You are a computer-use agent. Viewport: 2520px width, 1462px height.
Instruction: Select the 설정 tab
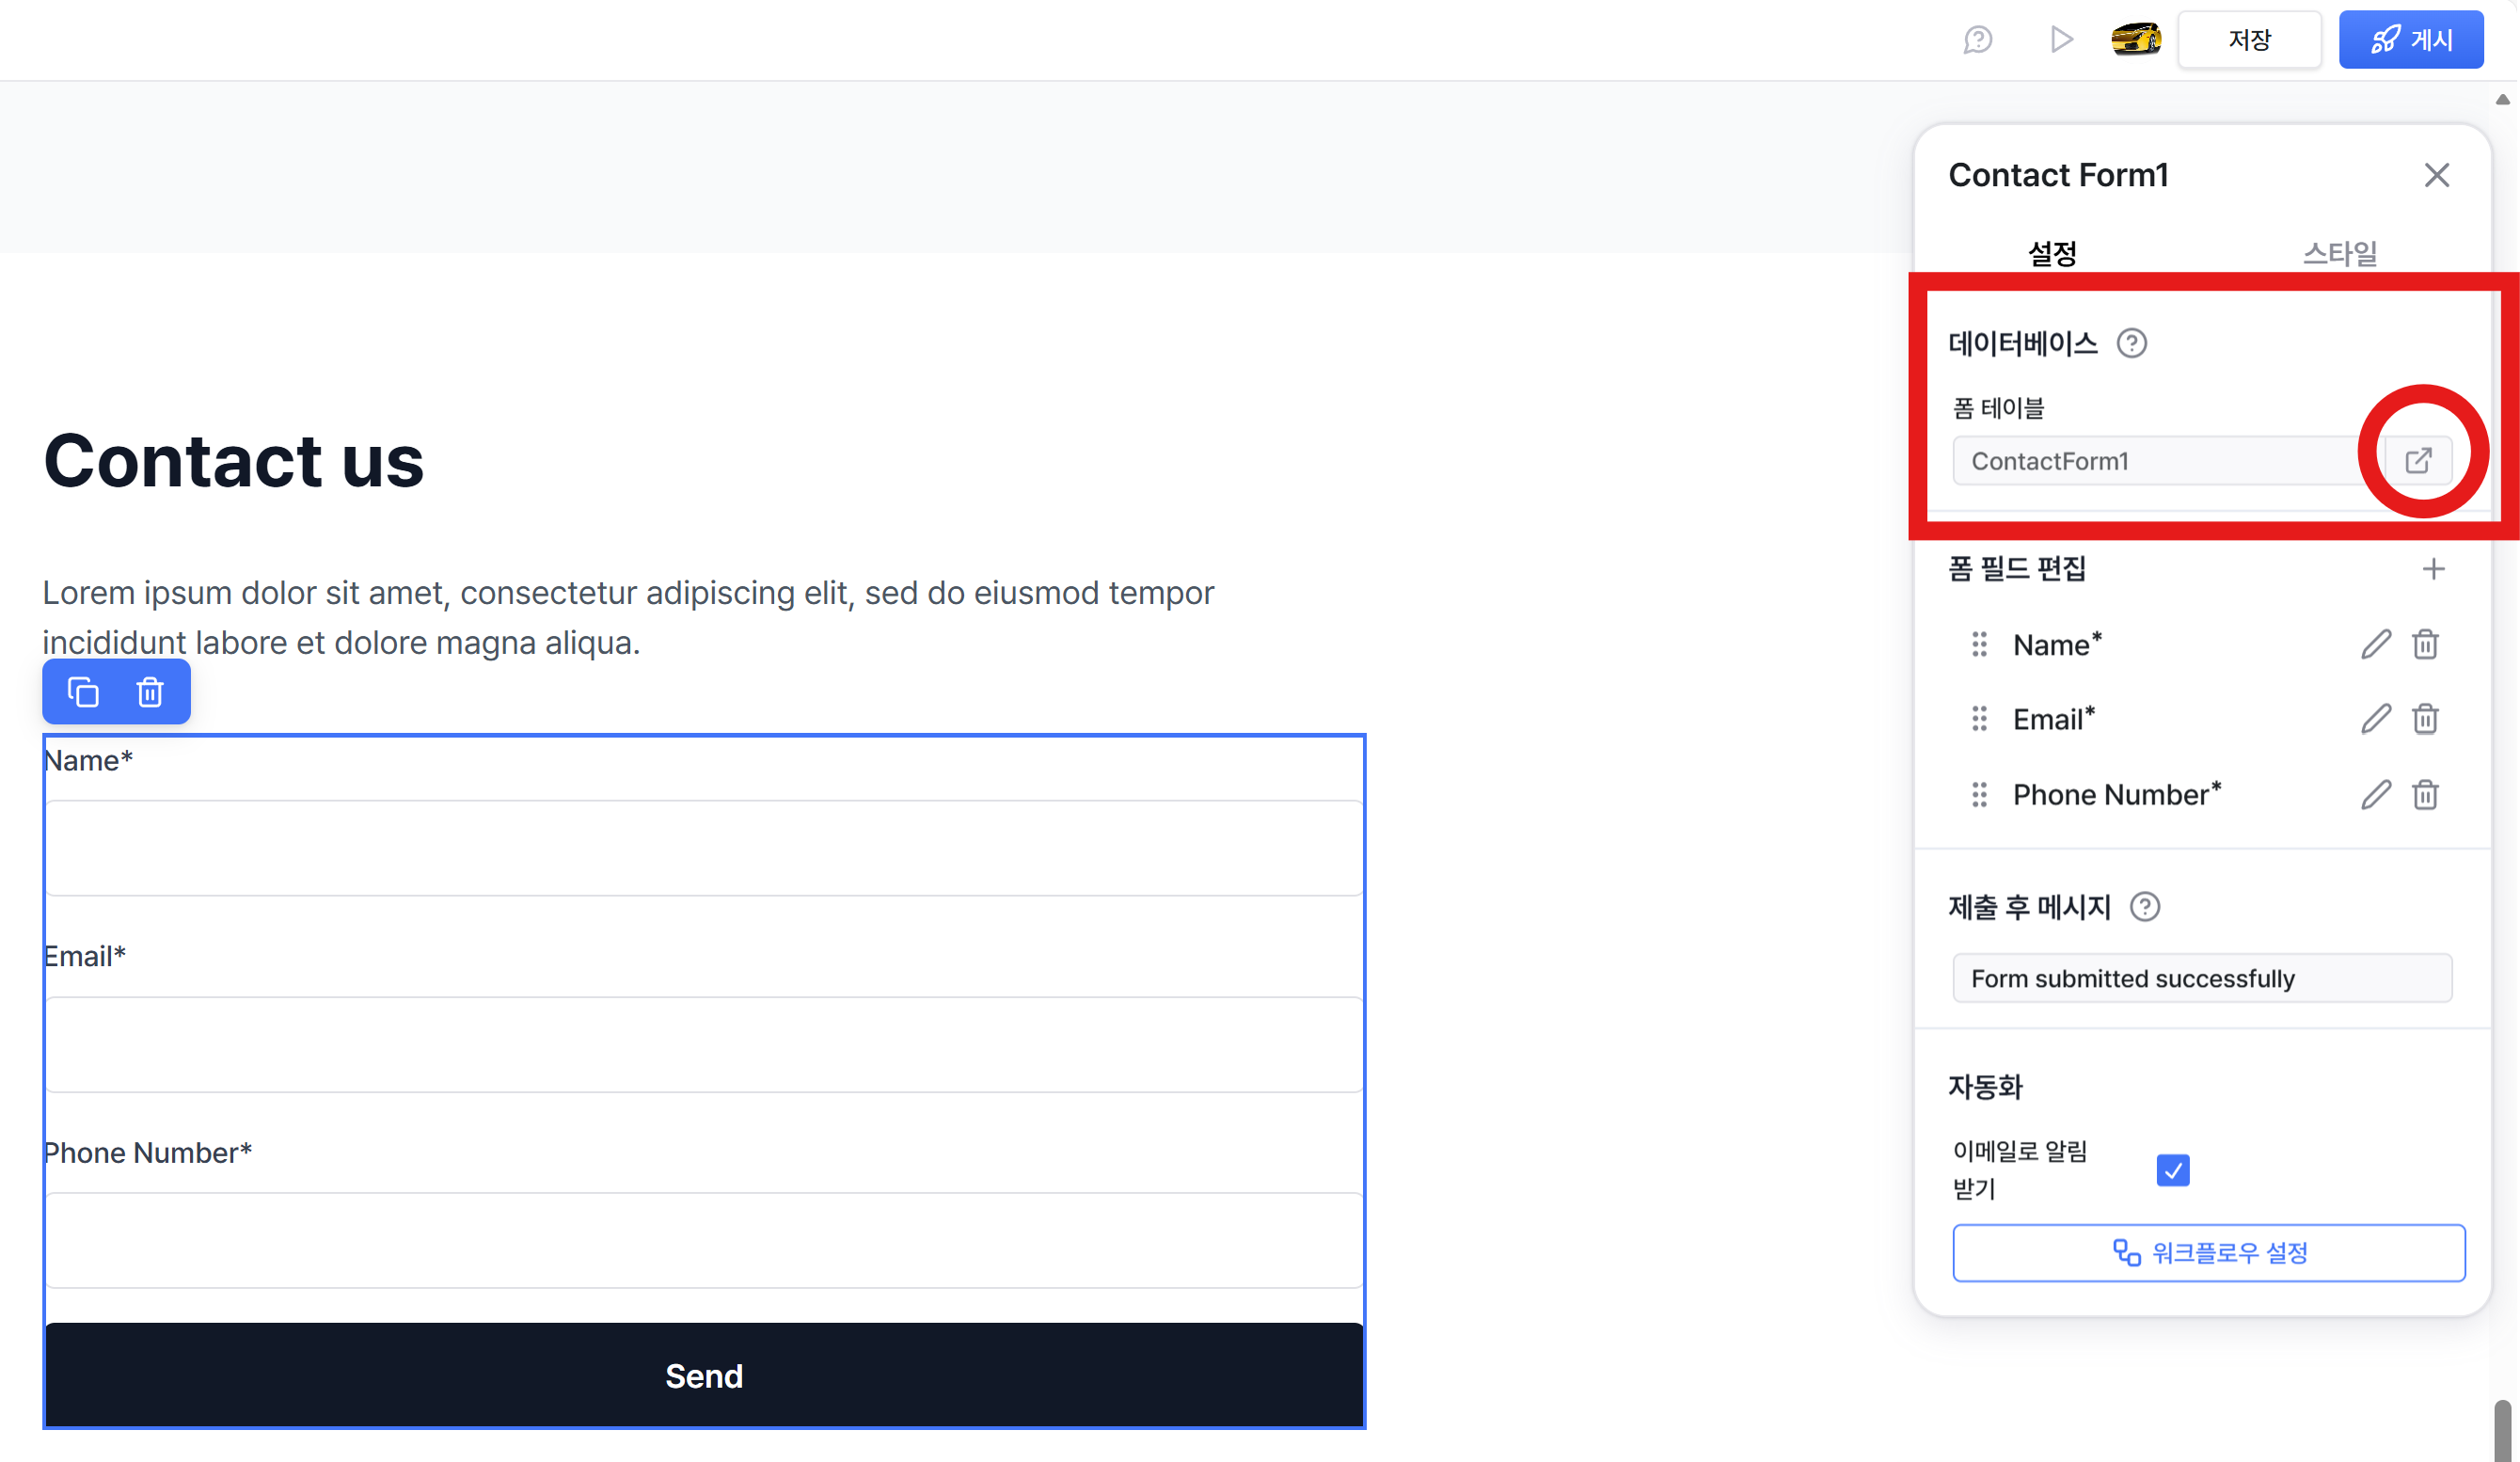(x=2052, y=253)
